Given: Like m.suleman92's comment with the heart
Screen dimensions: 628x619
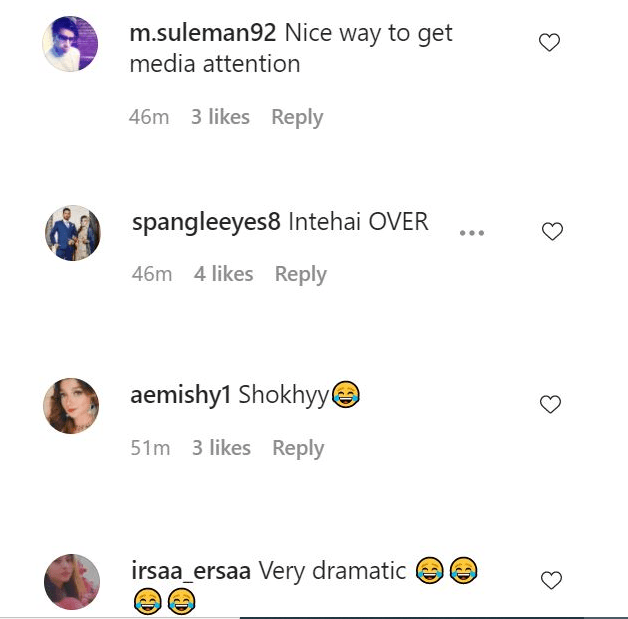Looking at the screenshot, I should pyautogui.click(x=549, y=43).
